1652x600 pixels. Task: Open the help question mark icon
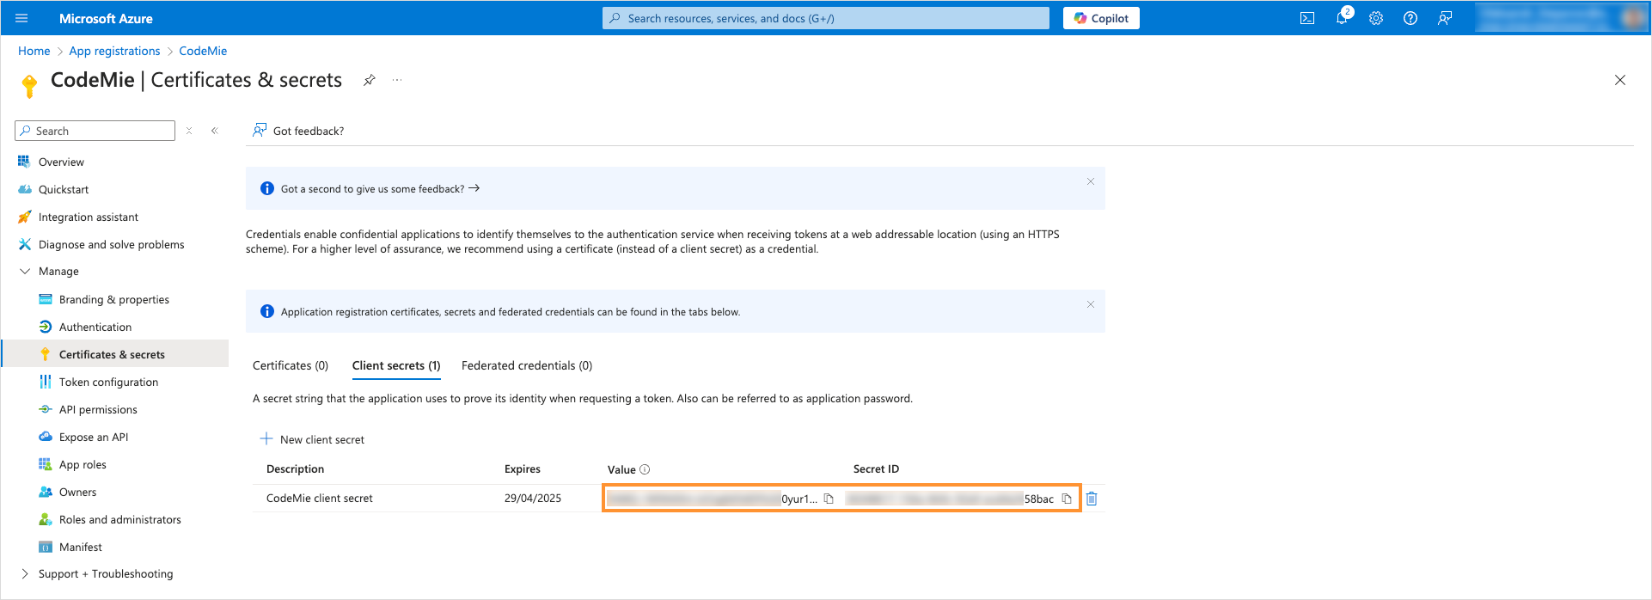[x=1410, y=18]
